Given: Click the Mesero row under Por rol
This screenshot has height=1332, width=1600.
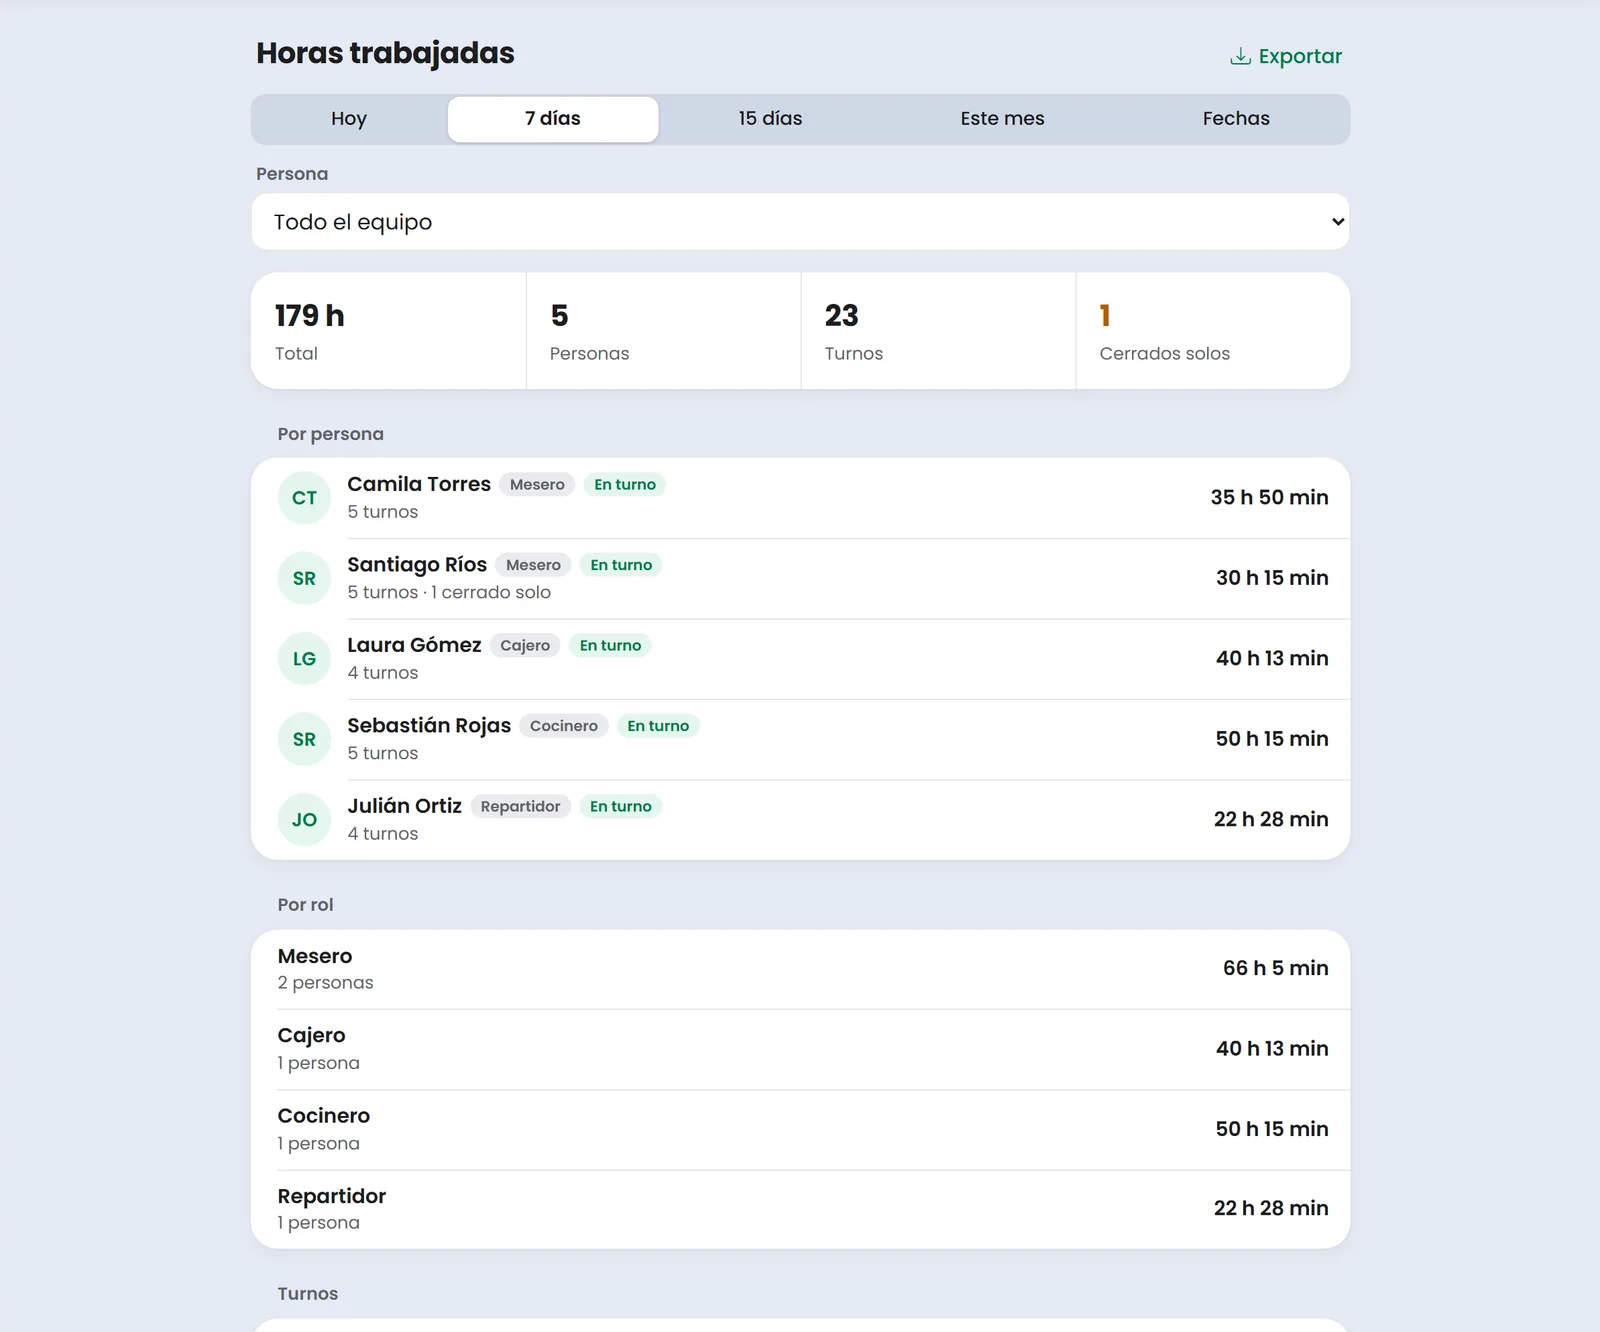Looking at the screenshot, I should pyautogui.click(x=800, y=969).
